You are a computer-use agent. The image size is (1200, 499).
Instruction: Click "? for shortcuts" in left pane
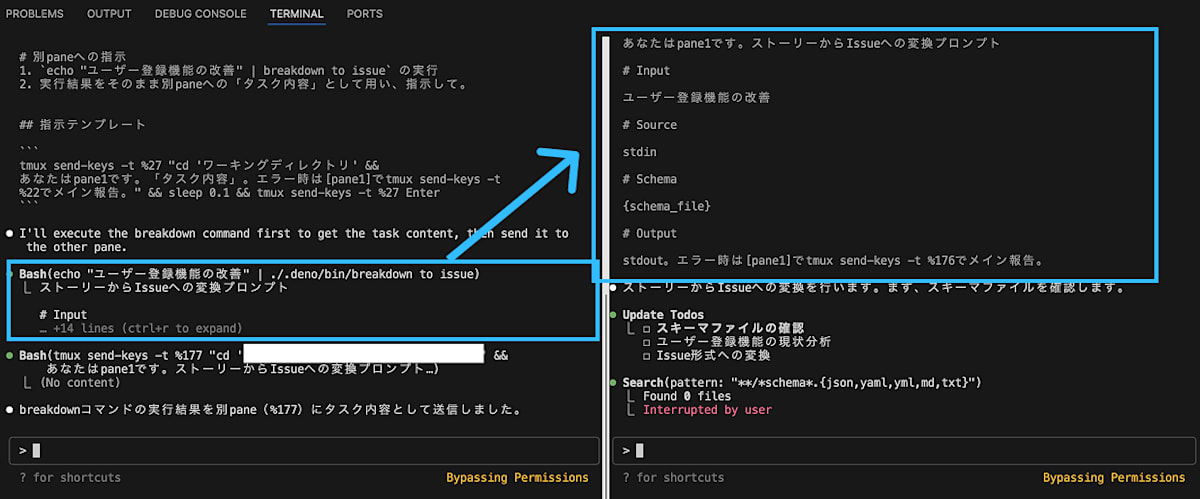(70, 478)
